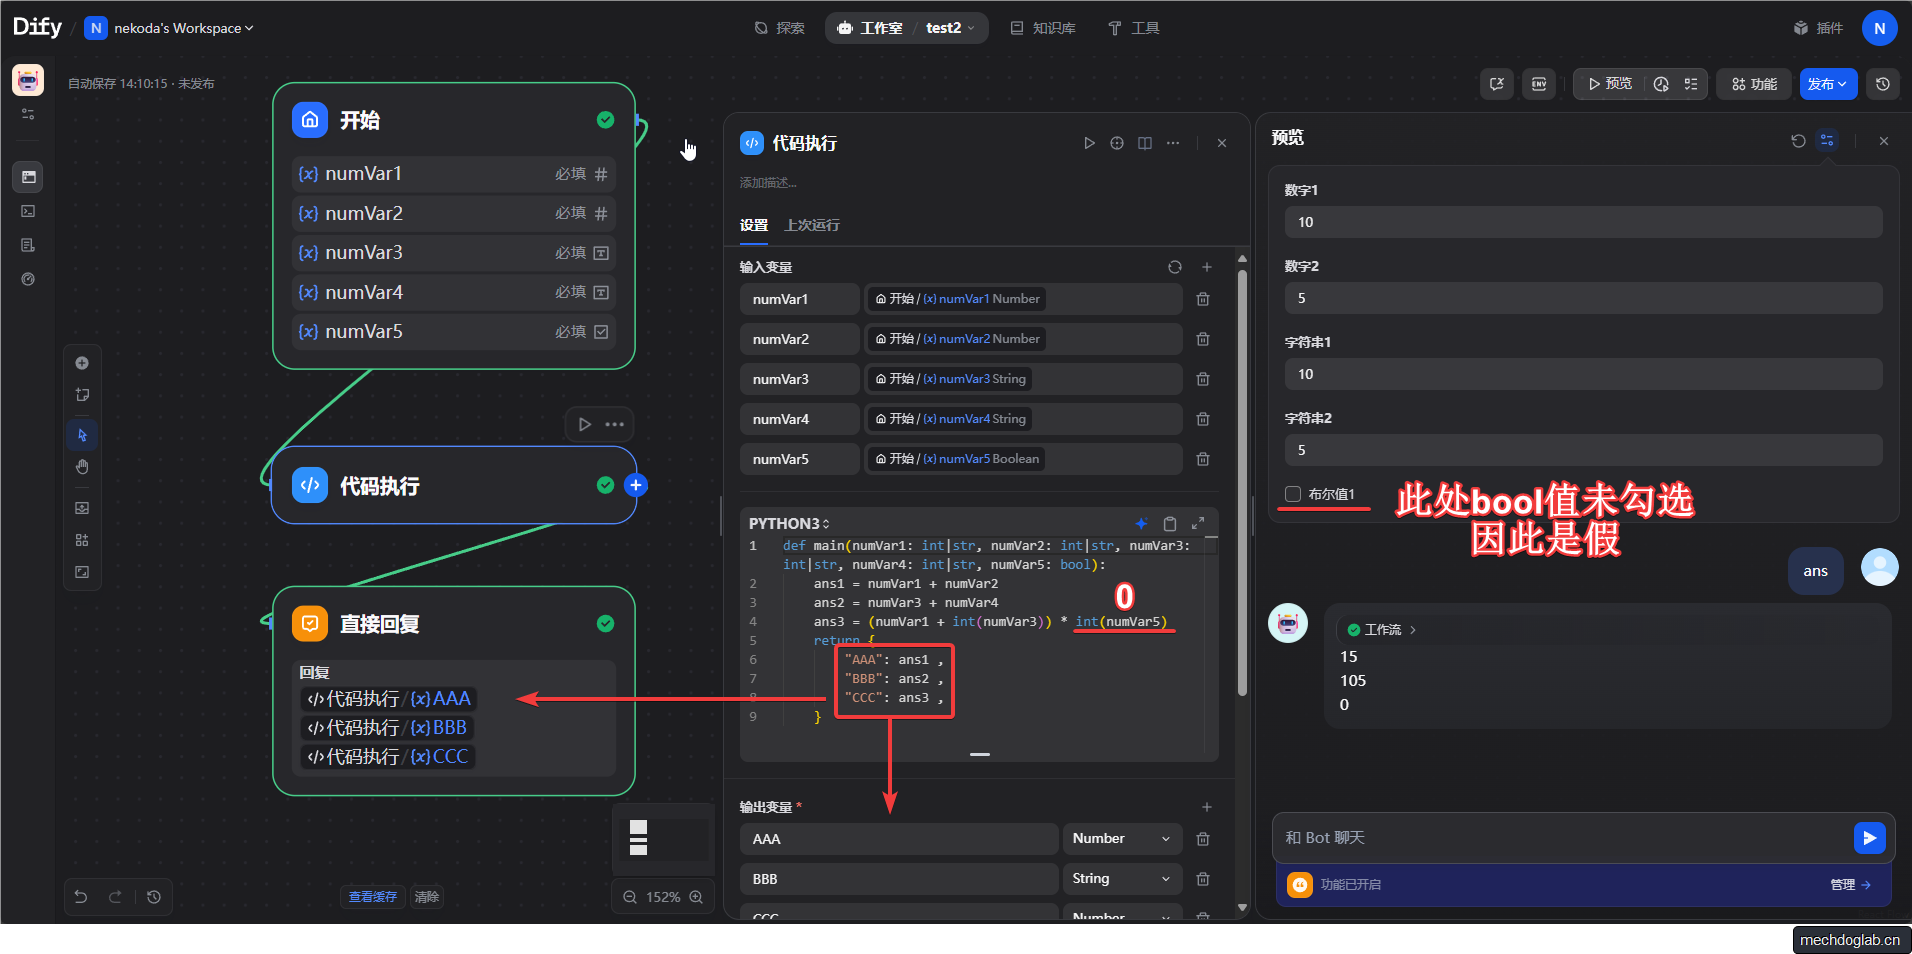Expand the code editor to fullscreen
Screen dimensions: 1912x954
tap(1198, 523)
